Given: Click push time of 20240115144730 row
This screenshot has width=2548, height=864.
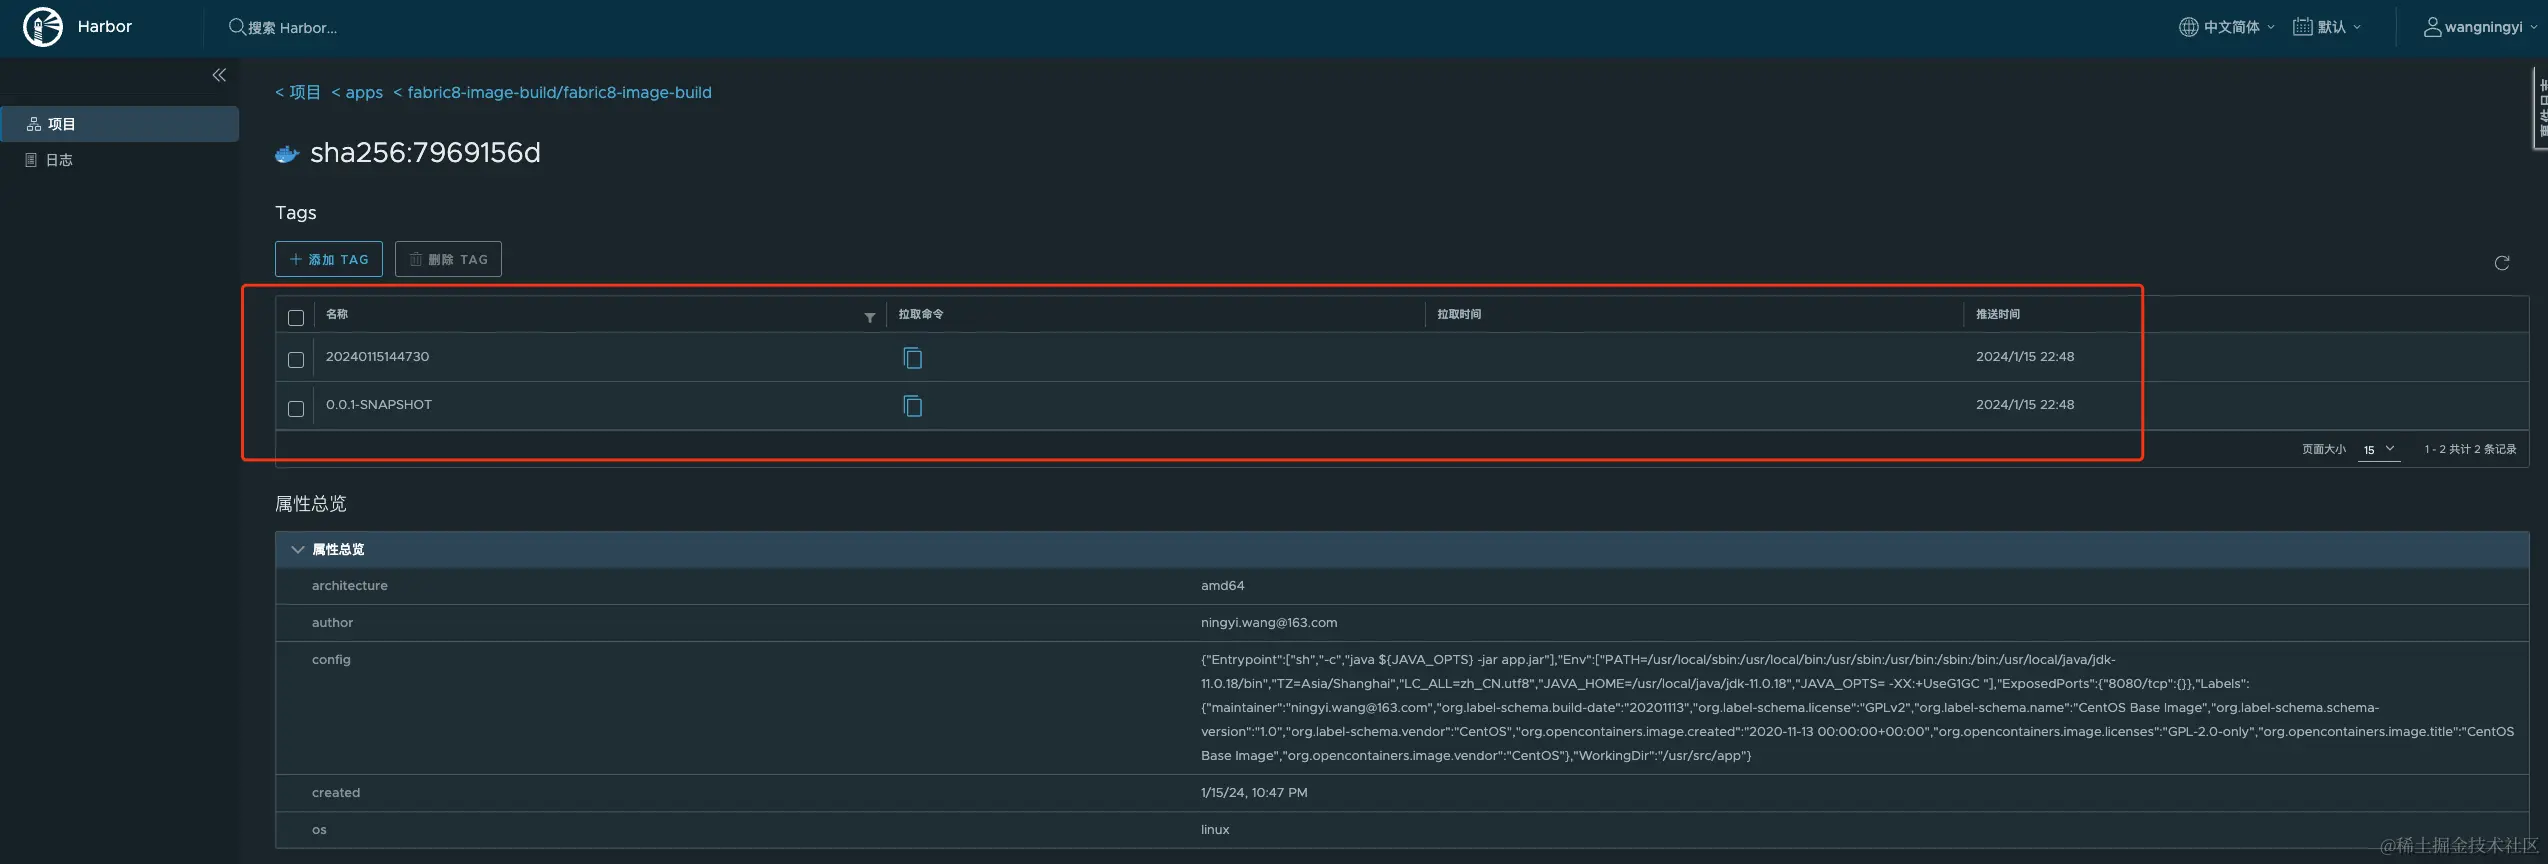Looking at the screenshot, I should [x=2025, y=356].
